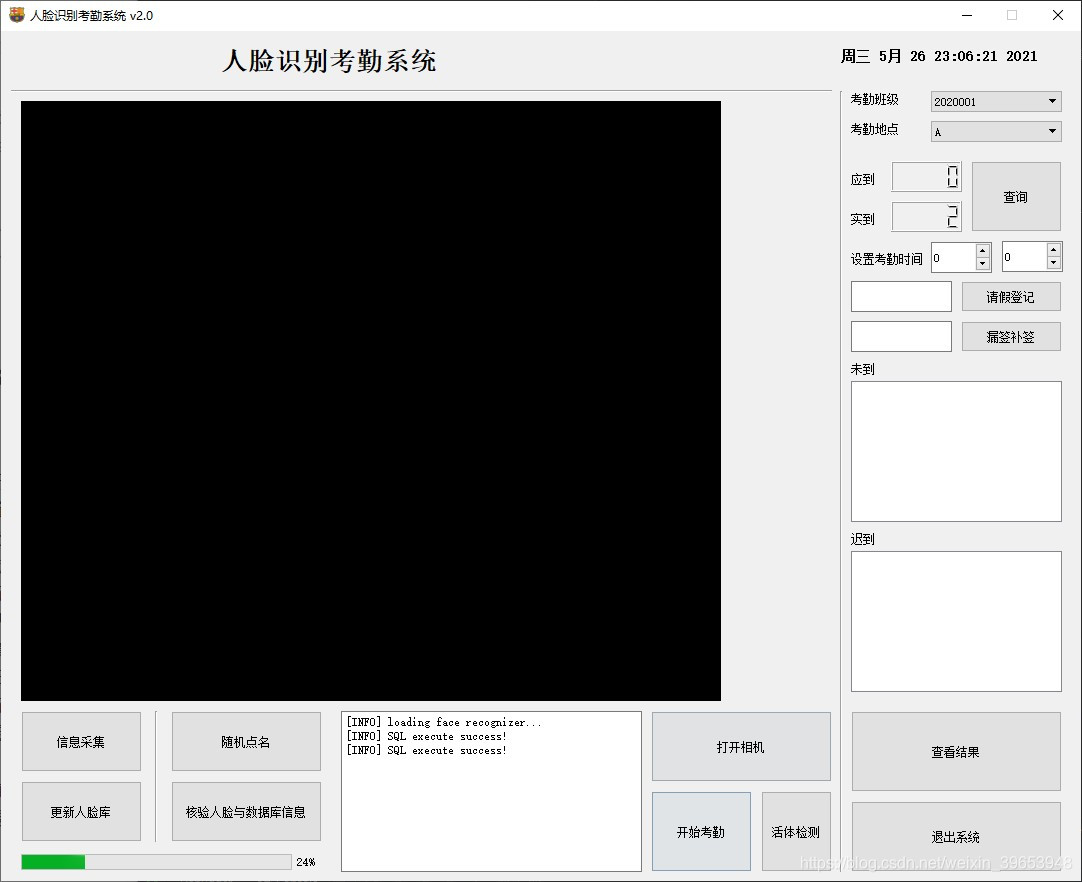Click inside the 迟到 list box
The height and width of the screenshot is (882, 1082).
[x=956, y=621]
